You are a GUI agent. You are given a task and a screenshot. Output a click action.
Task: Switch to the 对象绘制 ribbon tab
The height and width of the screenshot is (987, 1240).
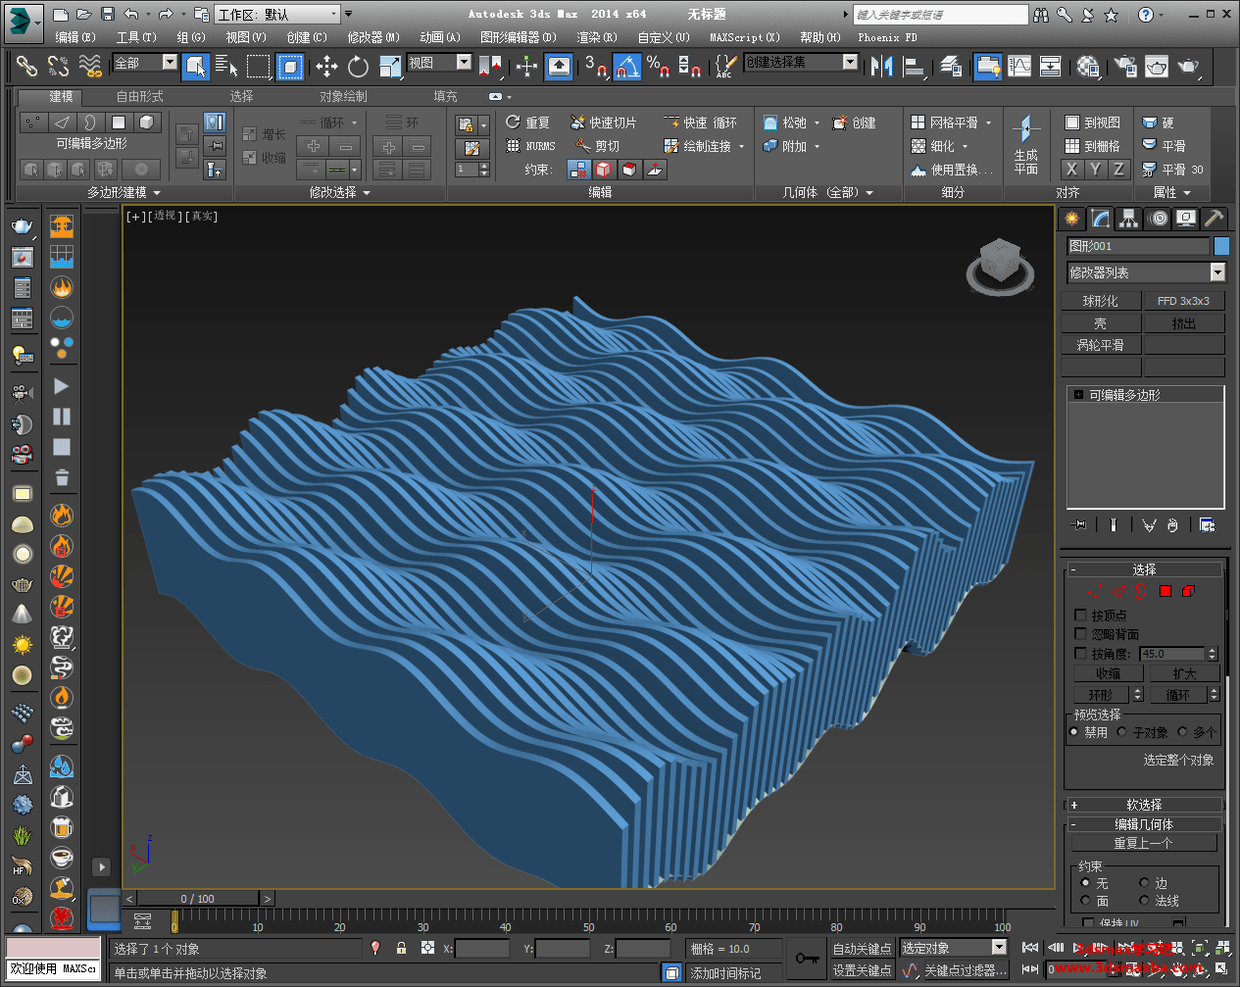click(x=343, y=96)
